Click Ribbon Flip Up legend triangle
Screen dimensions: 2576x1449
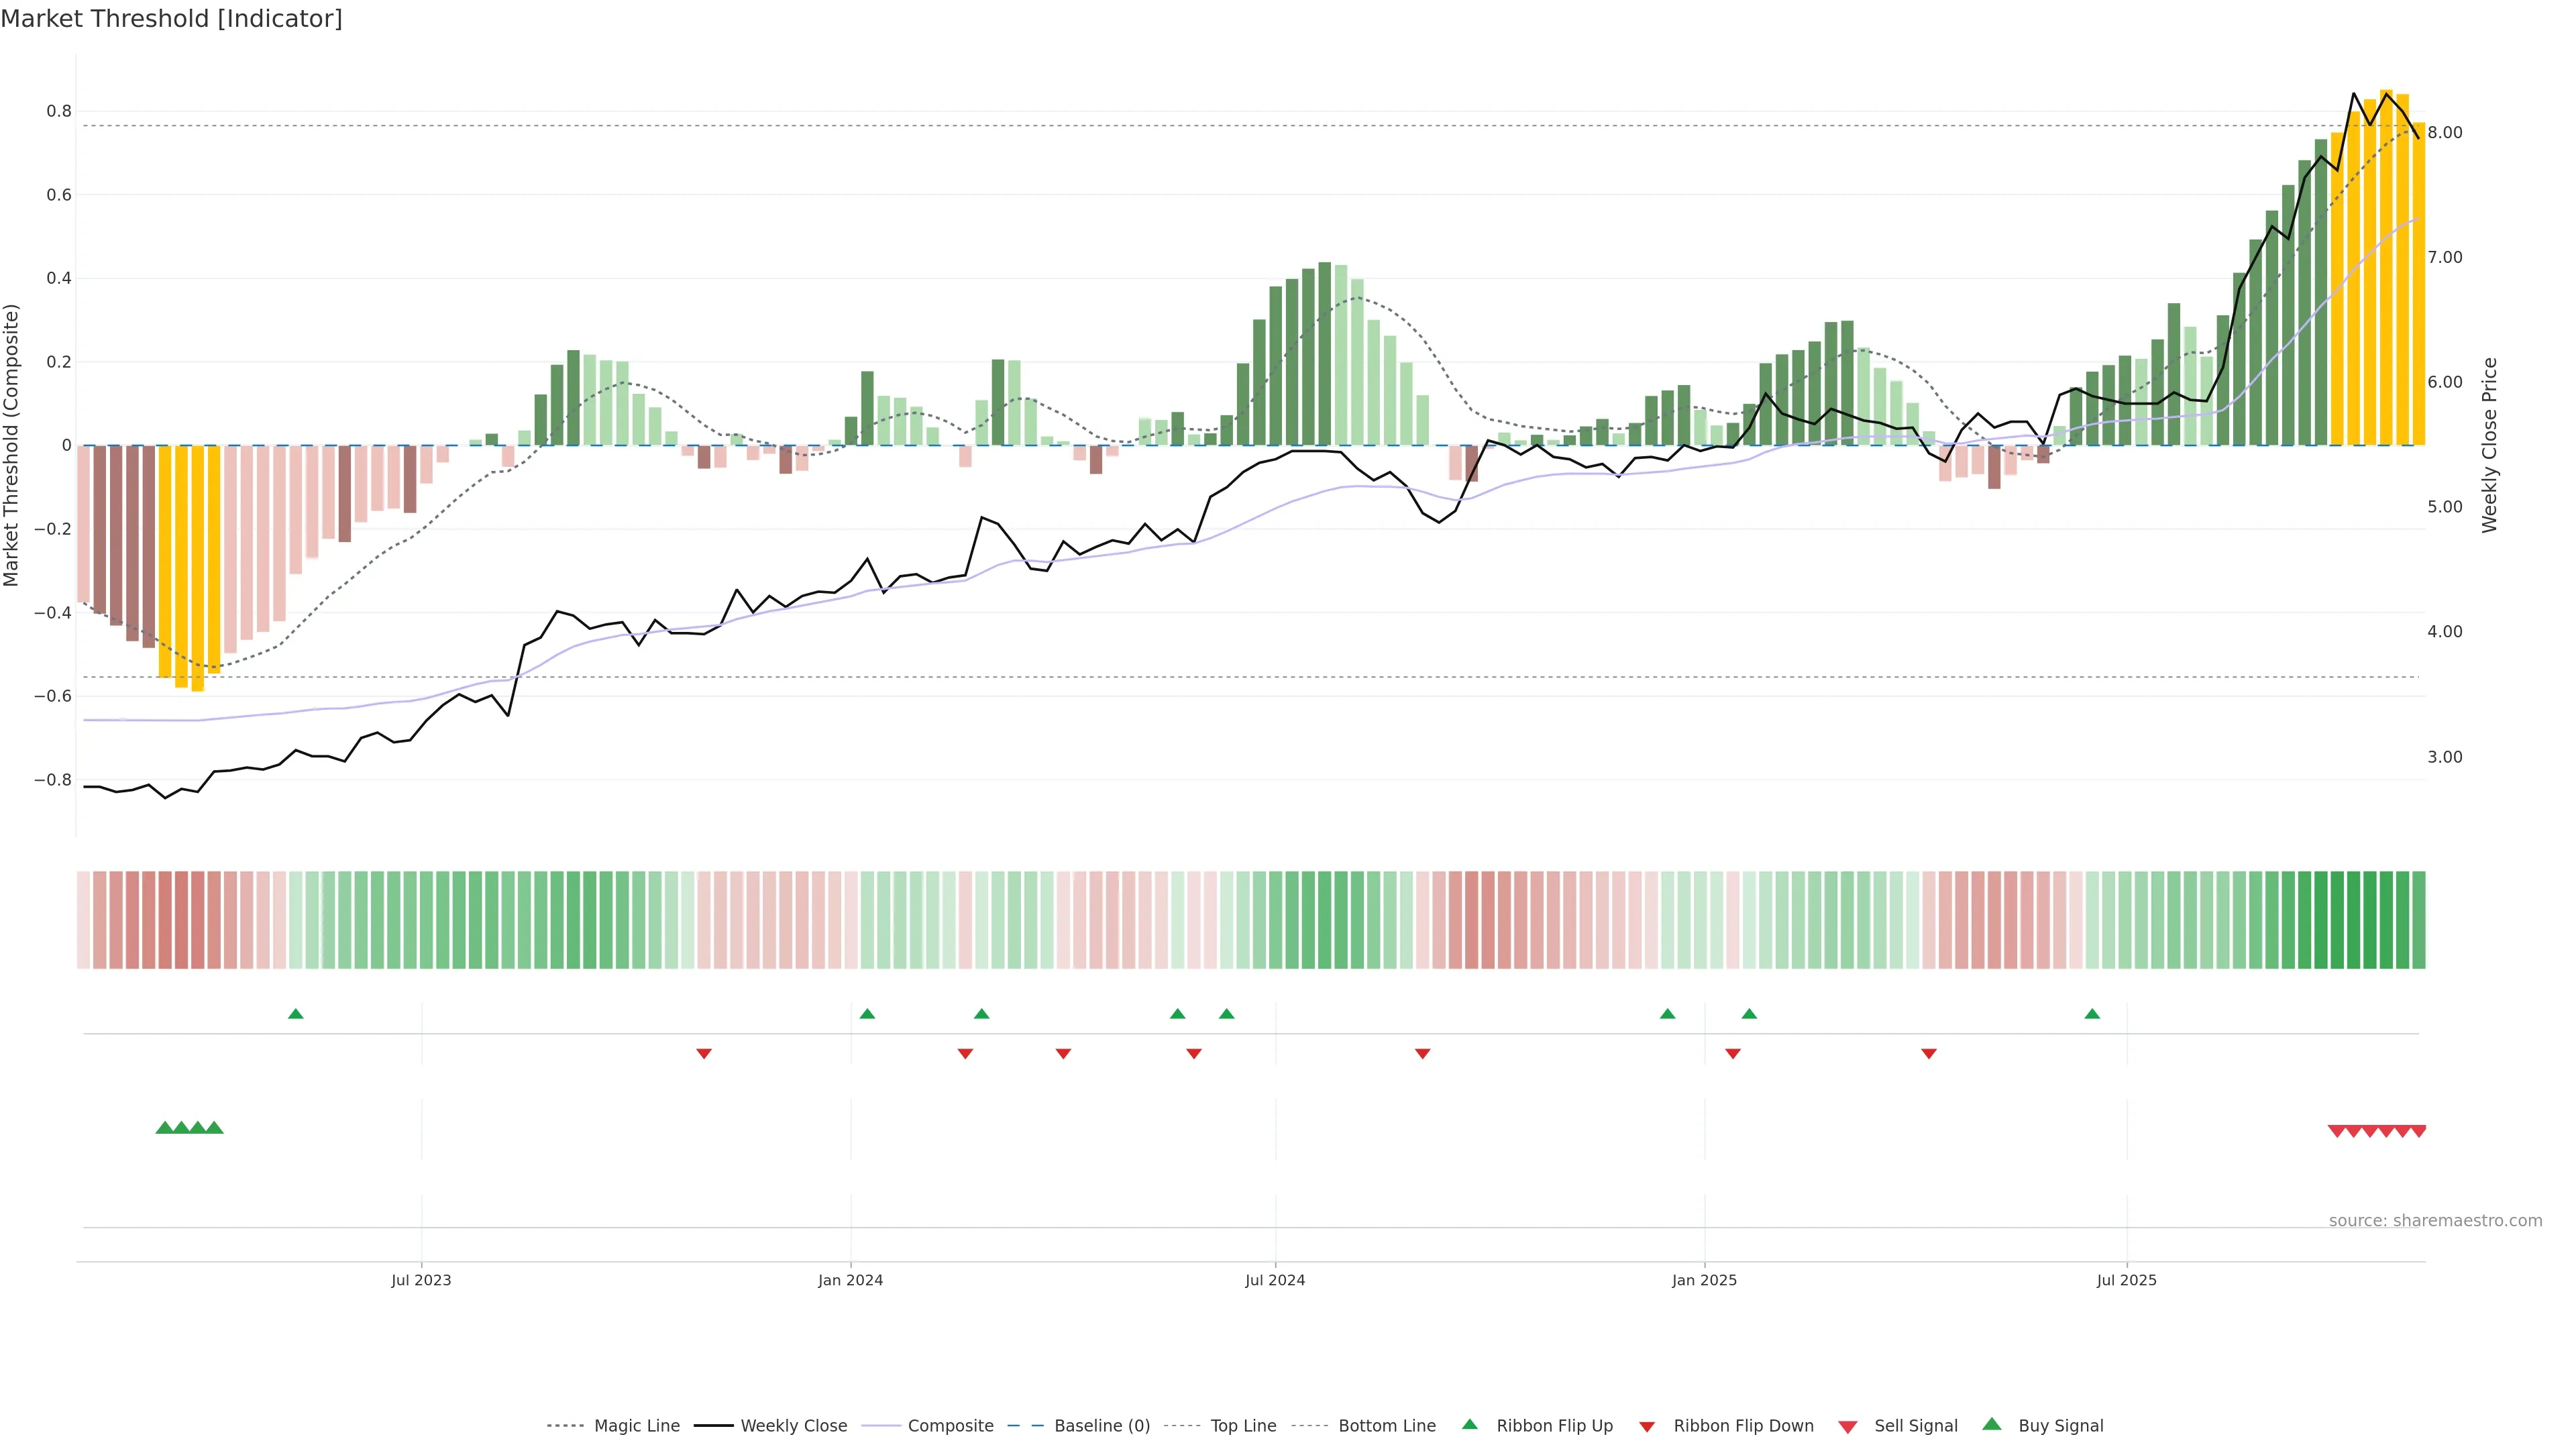pyautogui.click(x=1470, y=1424)
